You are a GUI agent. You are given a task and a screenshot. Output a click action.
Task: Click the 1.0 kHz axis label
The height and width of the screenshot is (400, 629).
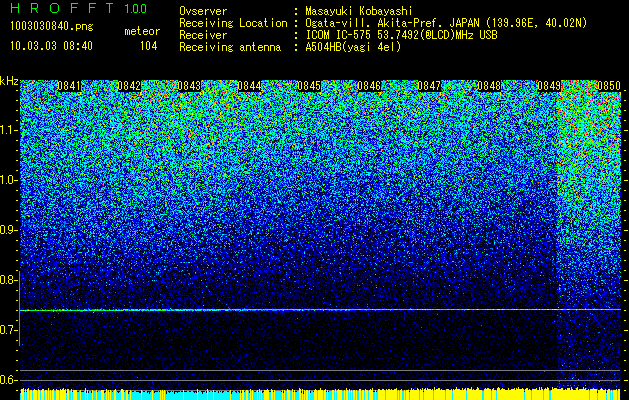[x=8, y=180]
